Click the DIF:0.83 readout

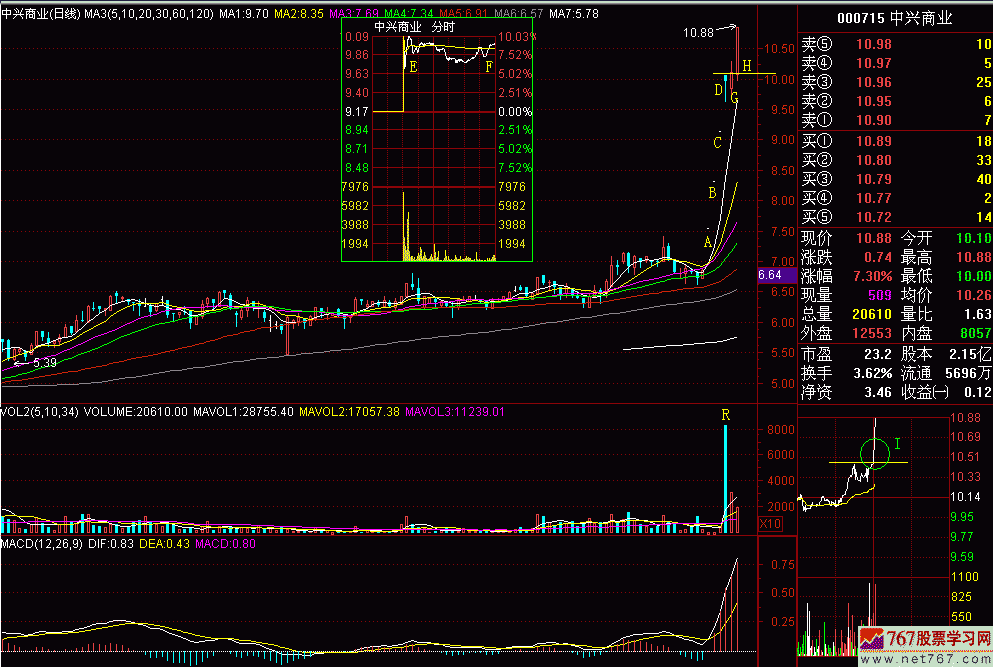pos(111,543)
